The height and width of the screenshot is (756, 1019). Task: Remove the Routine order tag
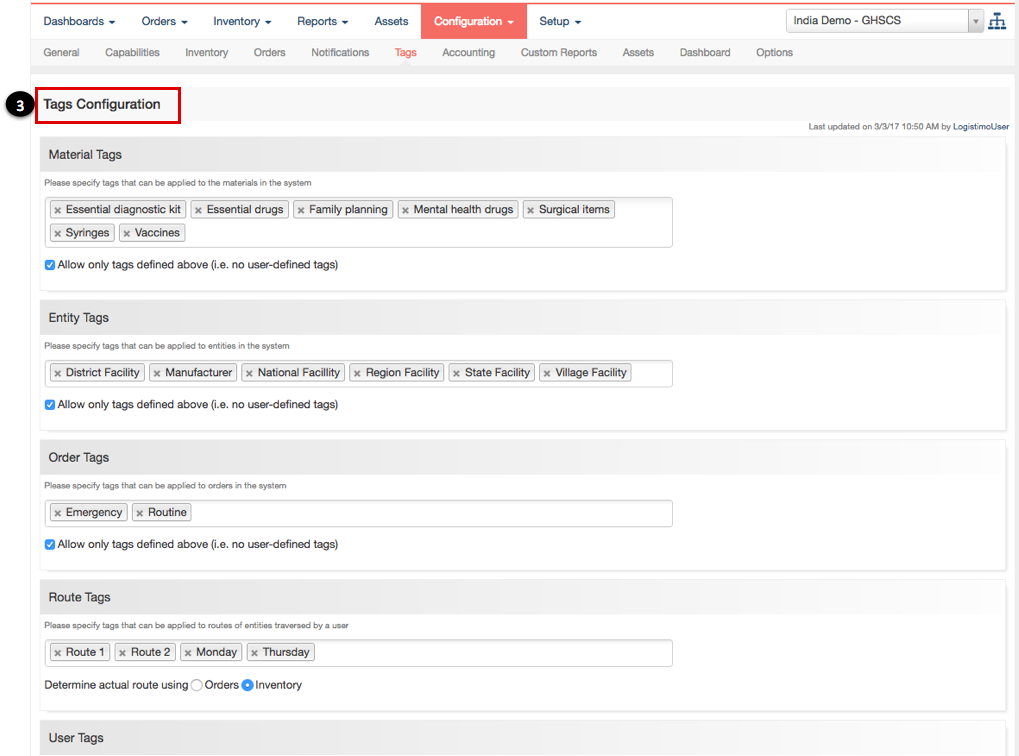(140, 513)
